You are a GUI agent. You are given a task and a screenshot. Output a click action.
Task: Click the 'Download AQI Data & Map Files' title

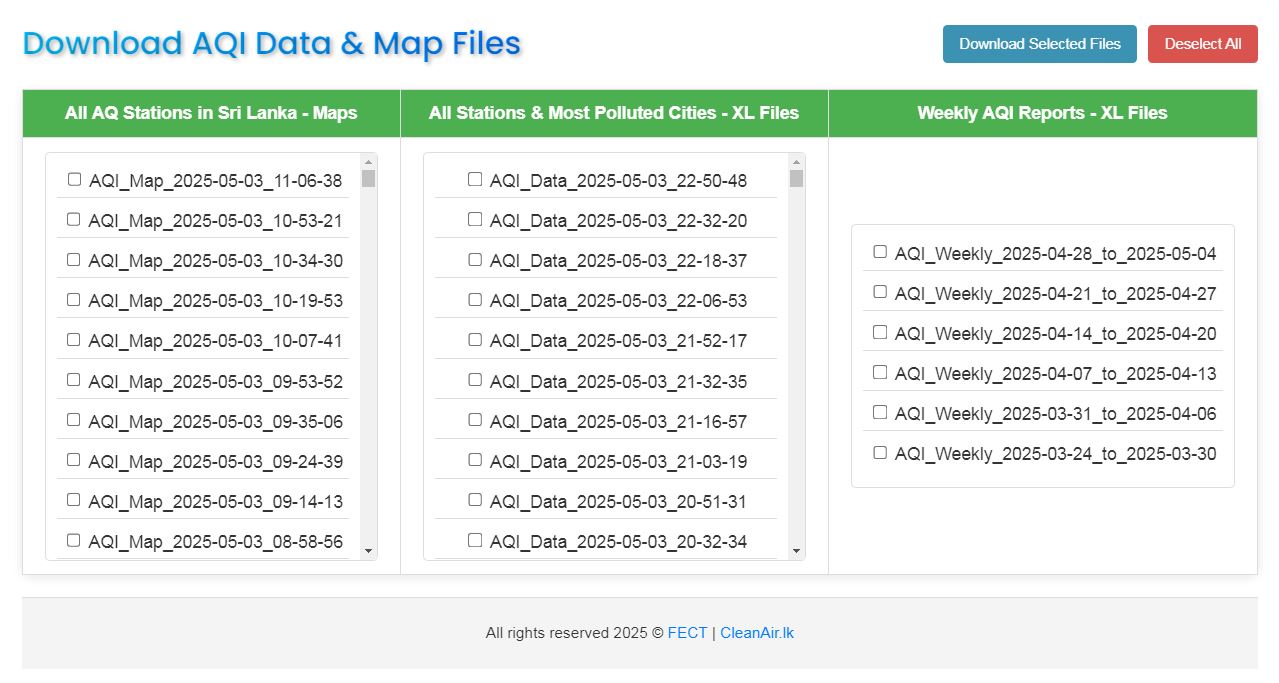pyautogui.click(x=272, y=43)
